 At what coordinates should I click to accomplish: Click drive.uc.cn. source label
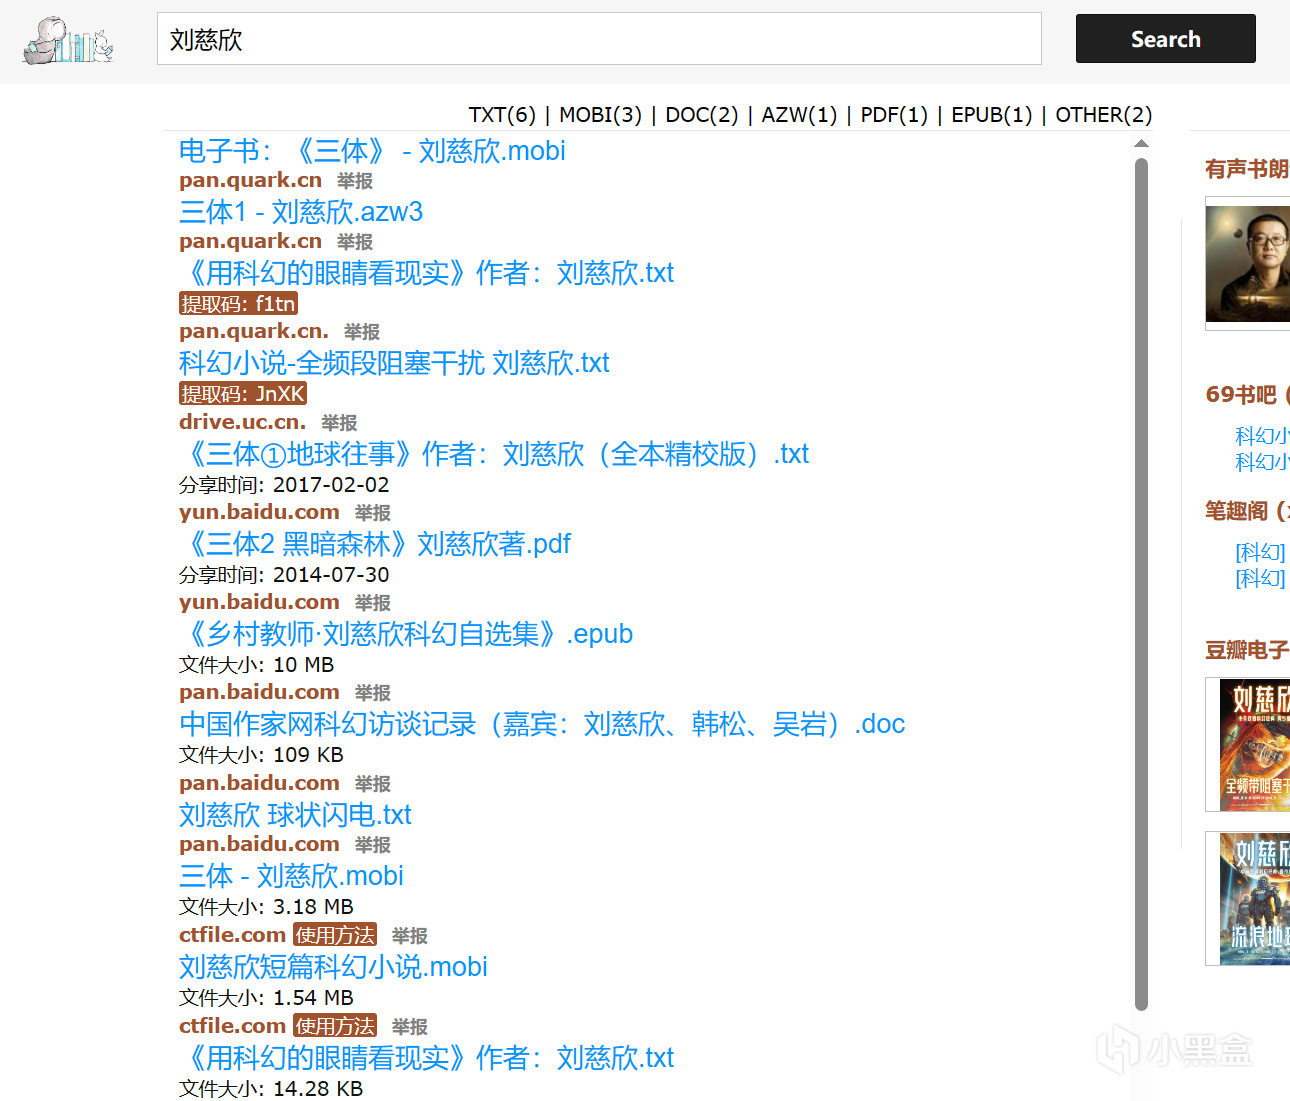242,422
